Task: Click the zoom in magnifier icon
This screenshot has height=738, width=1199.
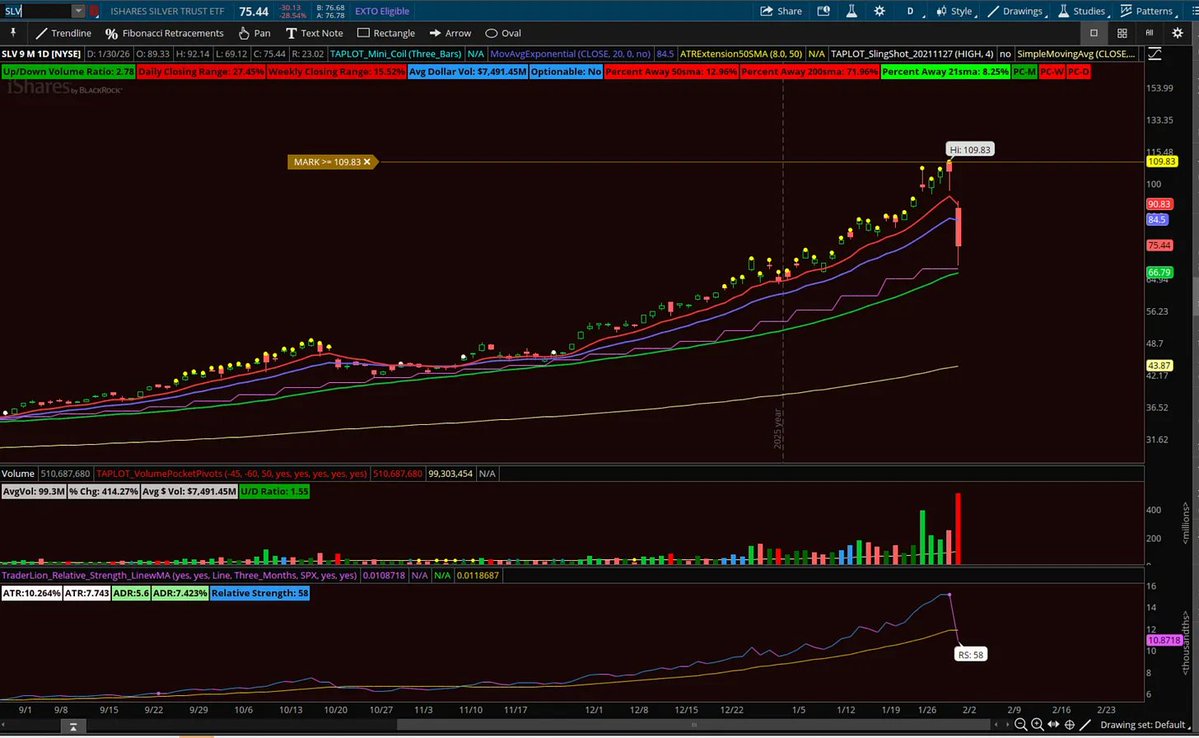Action: tap(1037, 724)
